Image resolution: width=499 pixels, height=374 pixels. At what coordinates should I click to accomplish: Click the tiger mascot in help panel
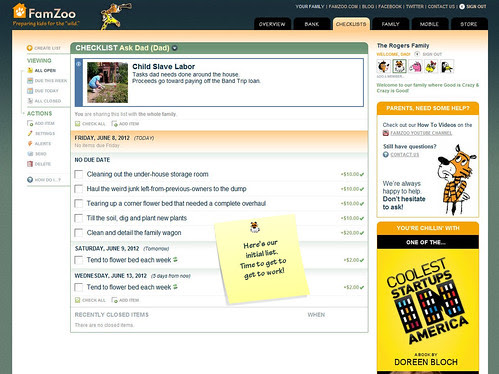point(456,179)
